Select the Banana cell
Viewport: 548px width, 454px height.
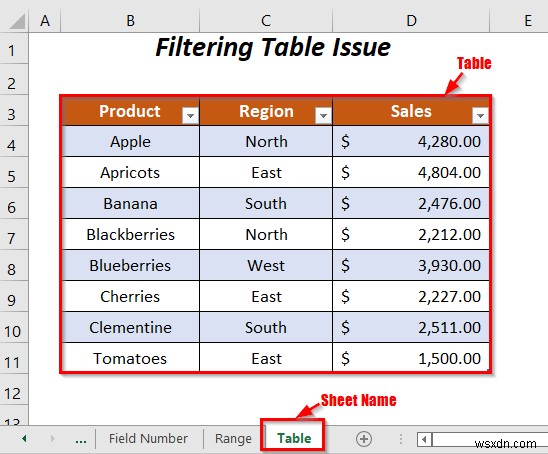click(x=130, y=203)
